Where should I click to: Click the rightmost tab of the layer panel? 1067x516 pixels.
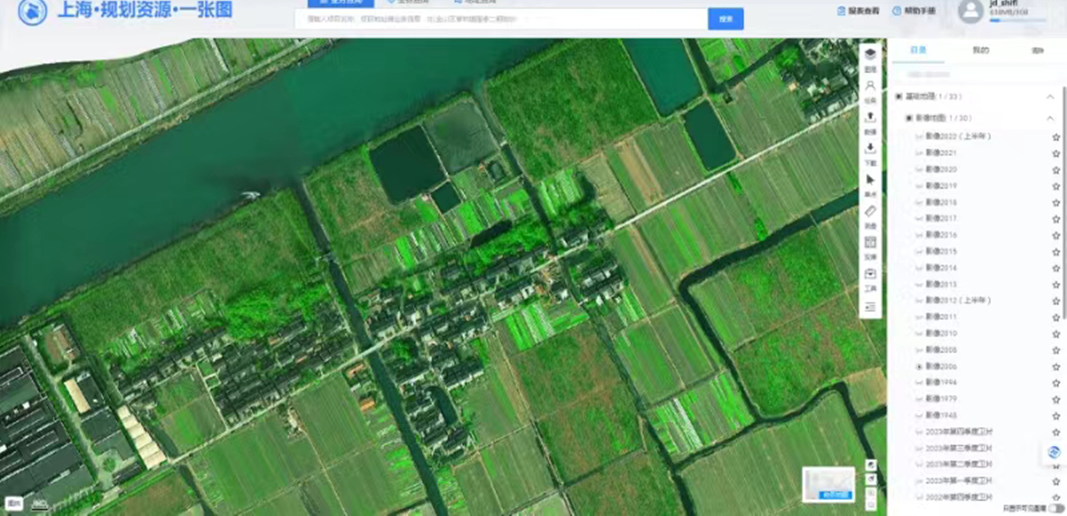(x=1037, y=50)
